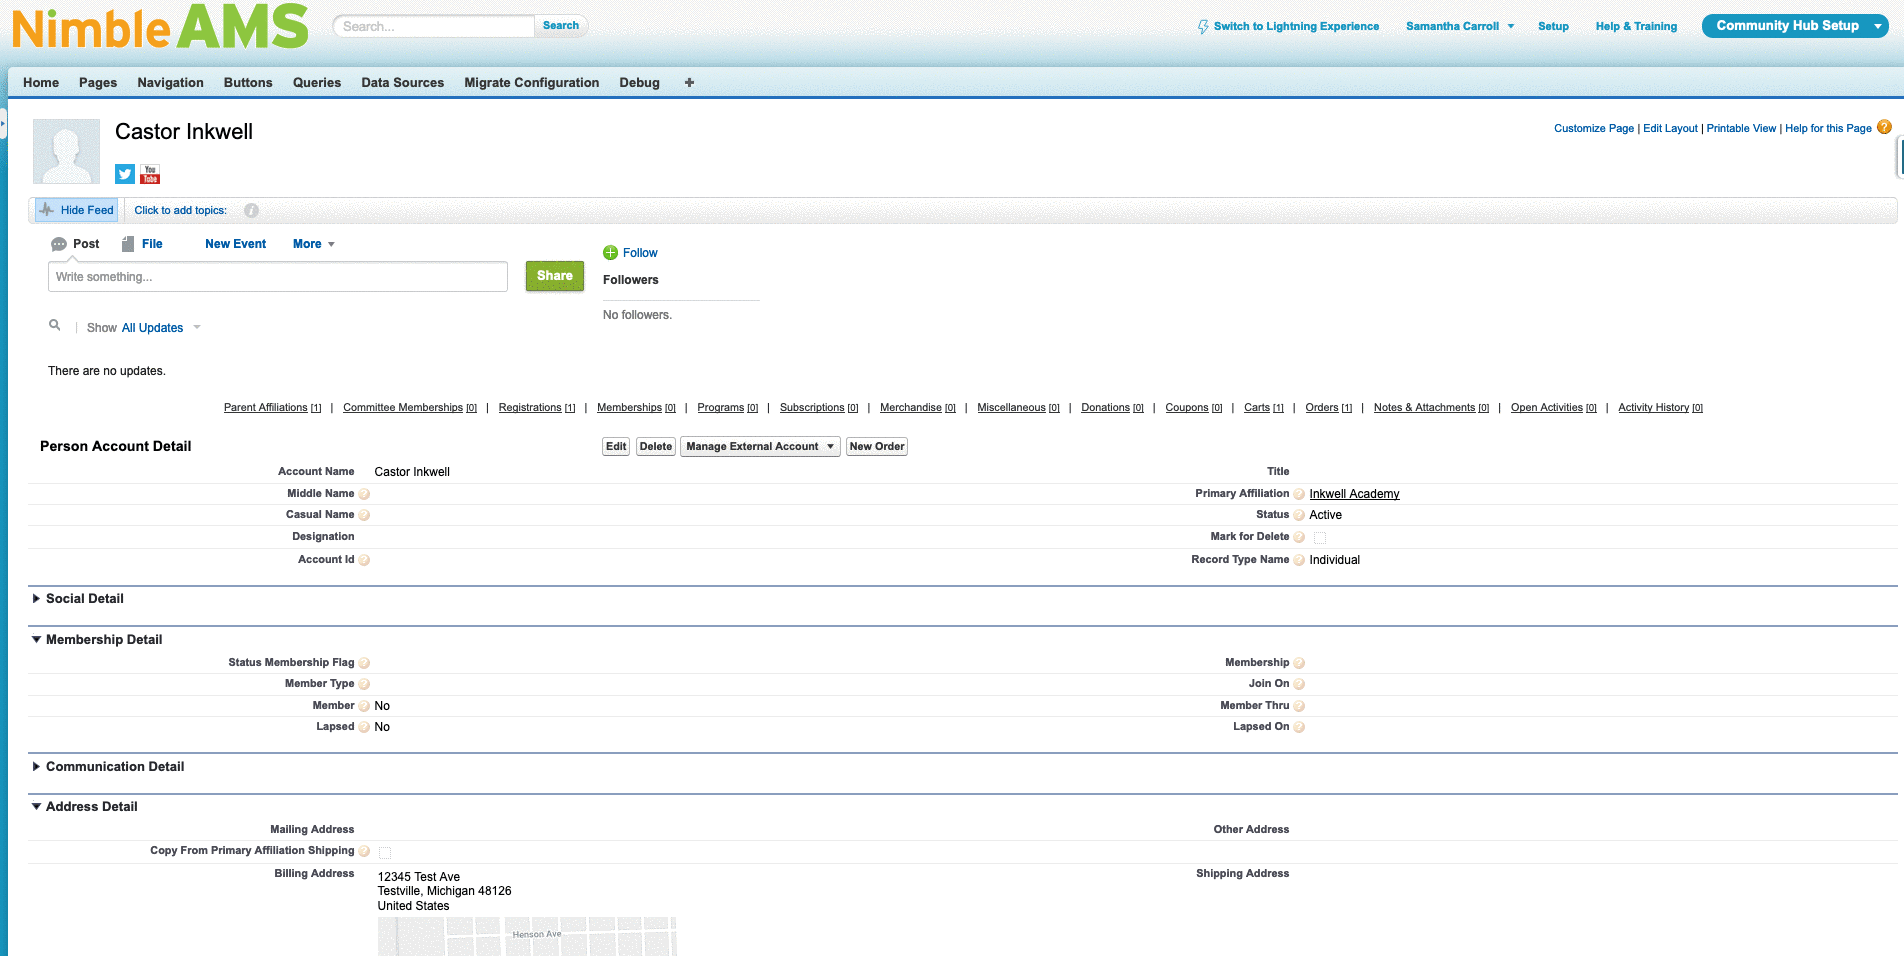
Task: Toggle the Mark for Delete checkbox
Action: 1320,538
